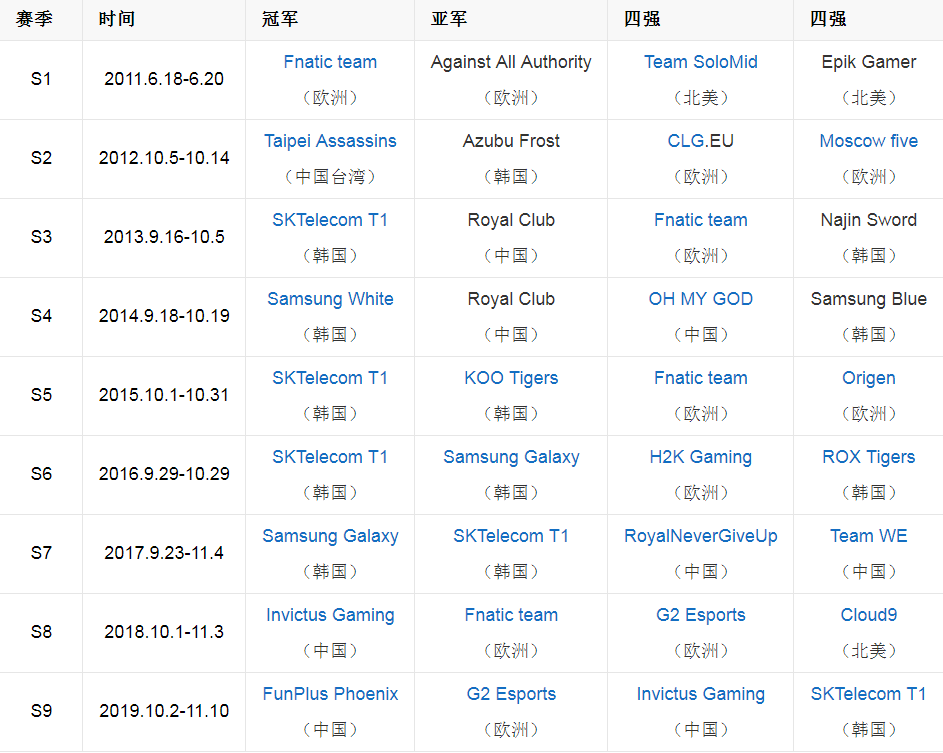Follow the RoyalNeverGiveUp link
Viewport: 943px width, 753px height.
(x=701, y=536)
